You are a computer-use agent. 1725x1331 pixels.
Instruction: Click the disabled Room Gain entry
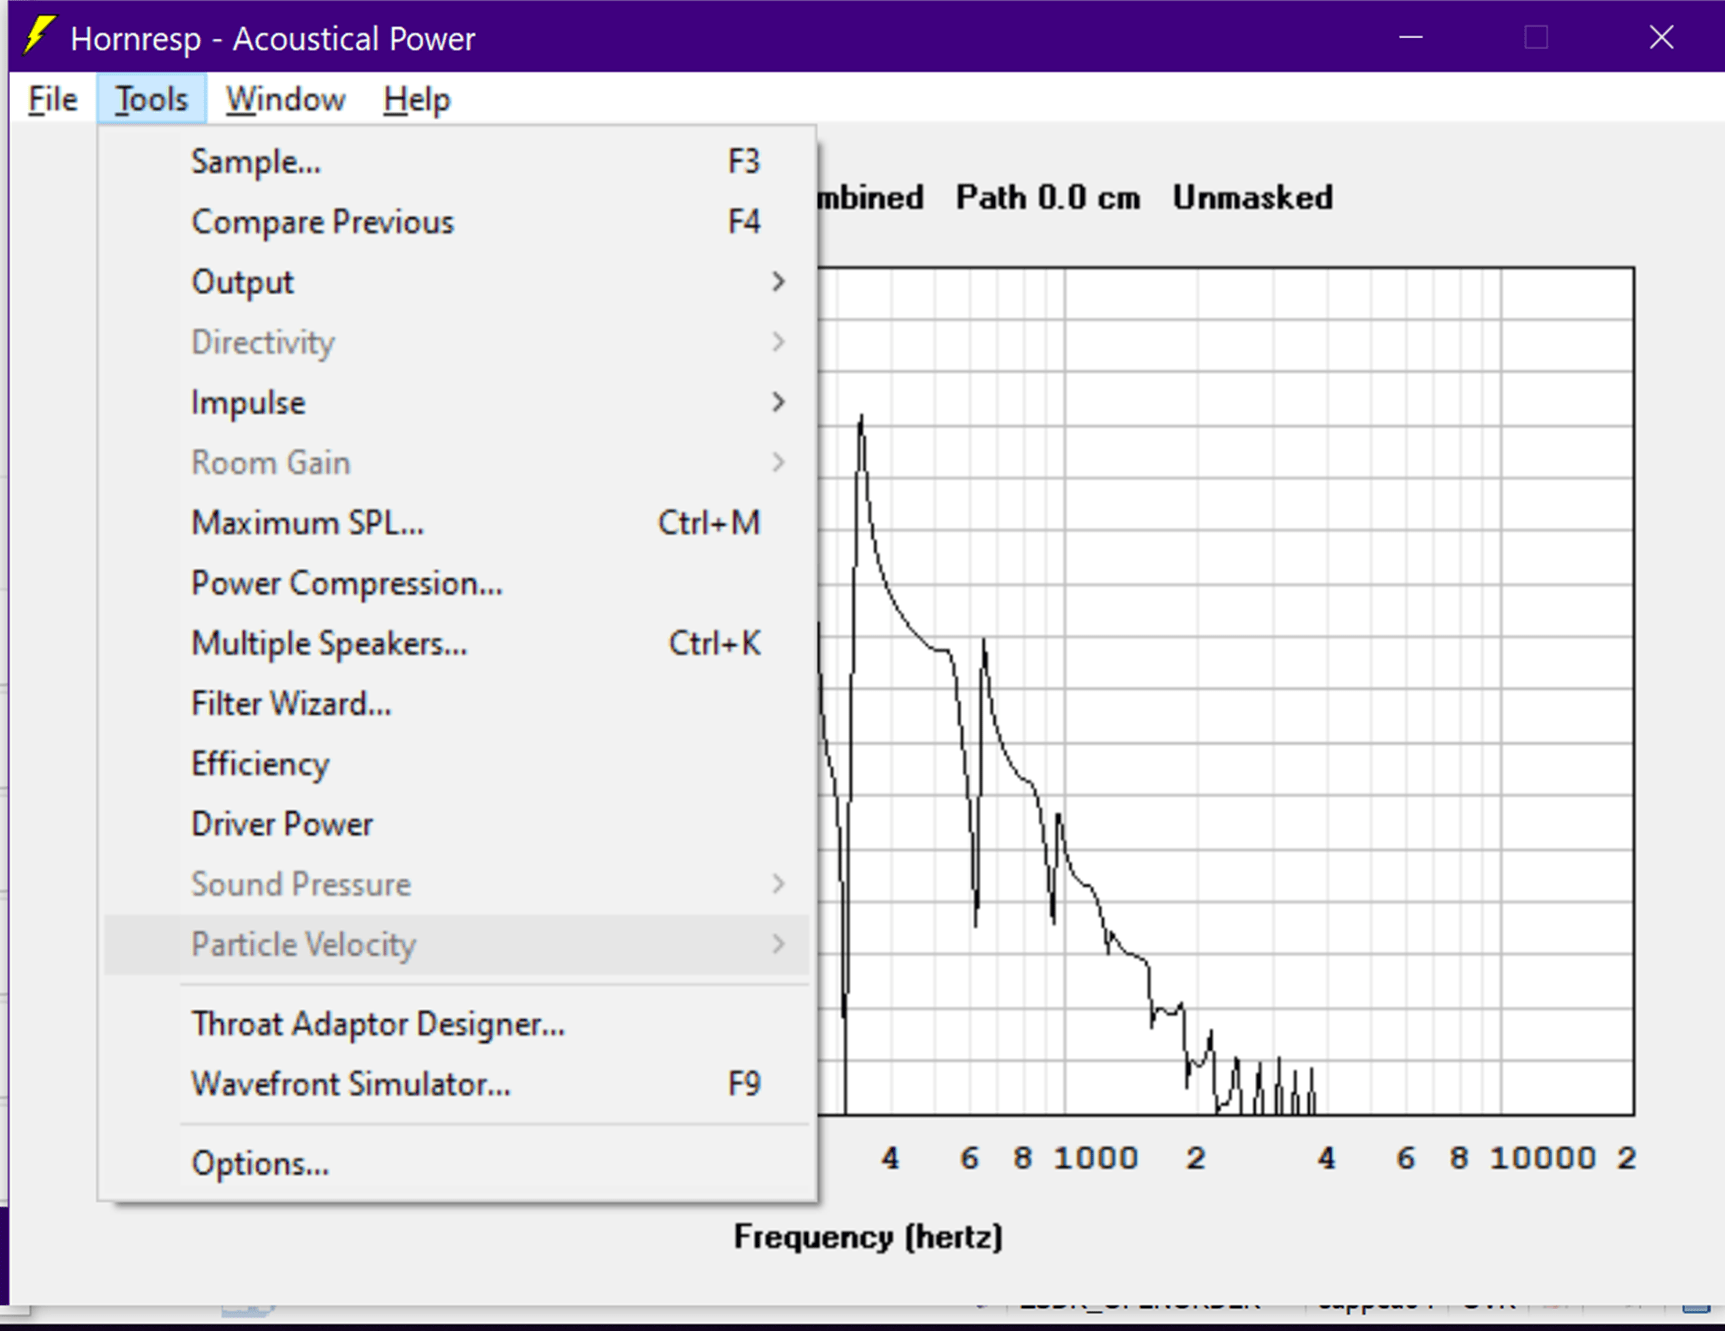[x=457, y=463]
